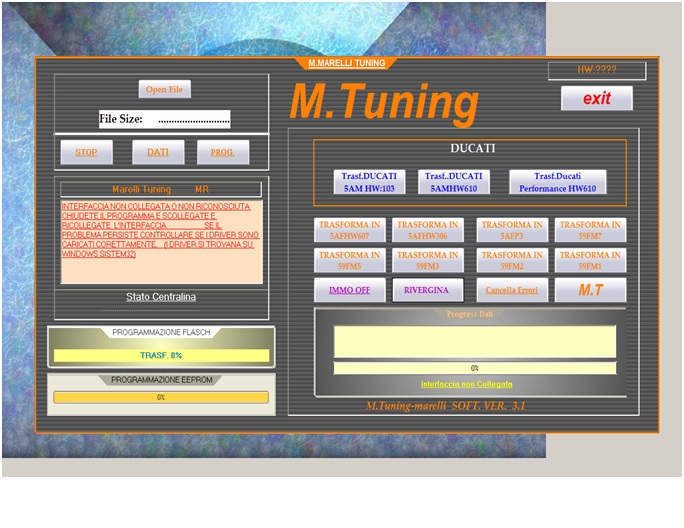Start programming with PROG. button
Screen dimensions: 684x528
point(223,152)
